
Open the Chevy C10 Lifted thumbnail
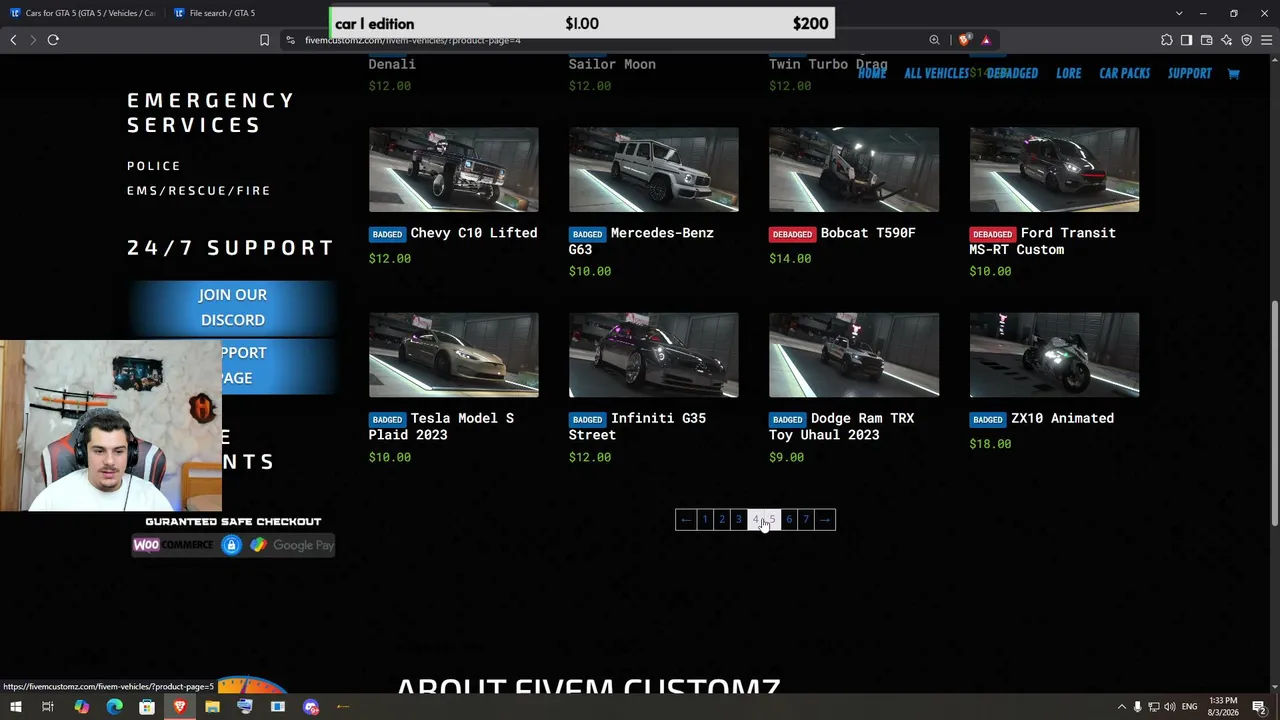[453, 170]
